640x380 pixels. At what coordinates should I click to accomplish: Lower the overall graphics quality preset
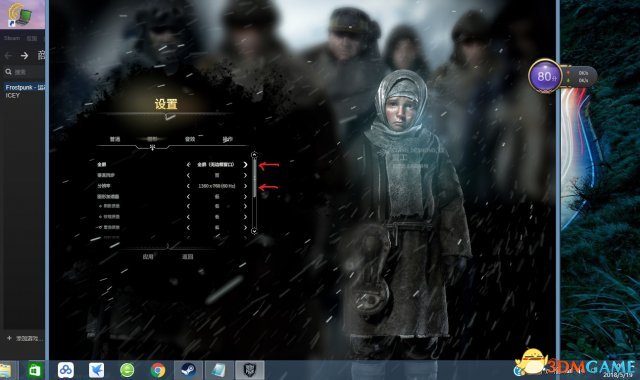pos(188,196)
